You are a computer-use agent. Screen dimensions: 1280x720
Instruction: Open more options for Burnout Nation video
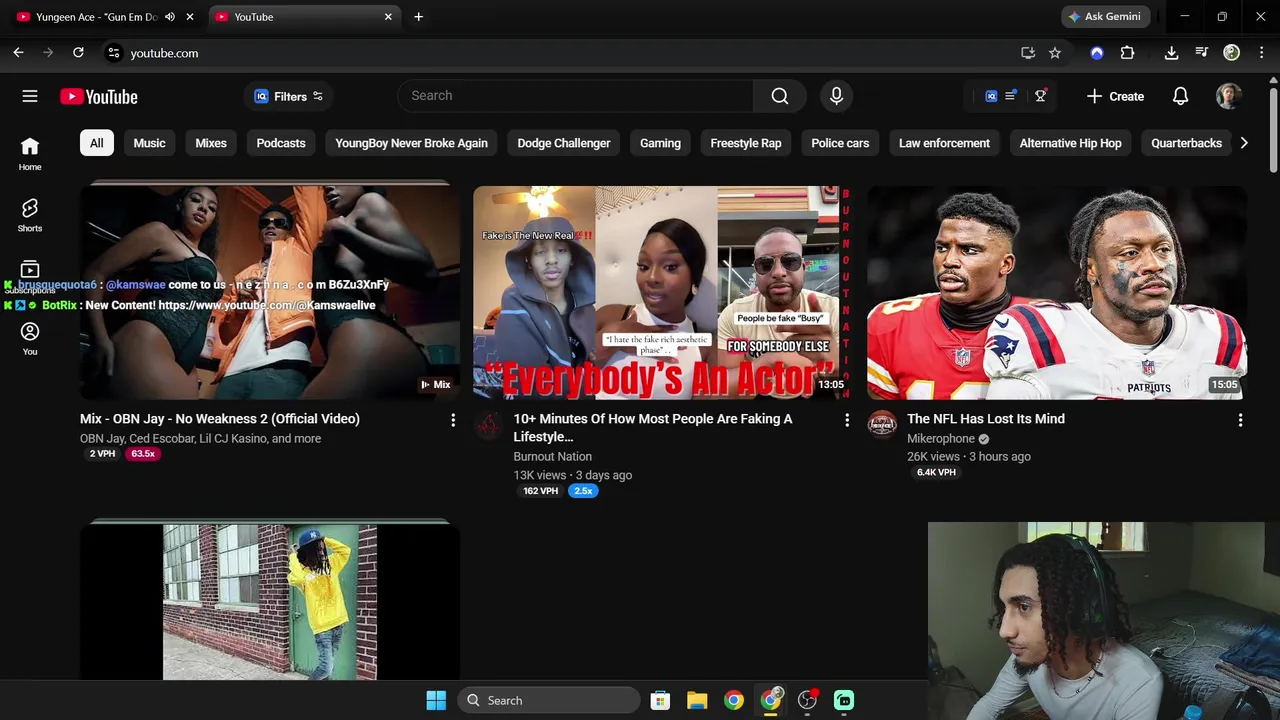tap(847, 421)
